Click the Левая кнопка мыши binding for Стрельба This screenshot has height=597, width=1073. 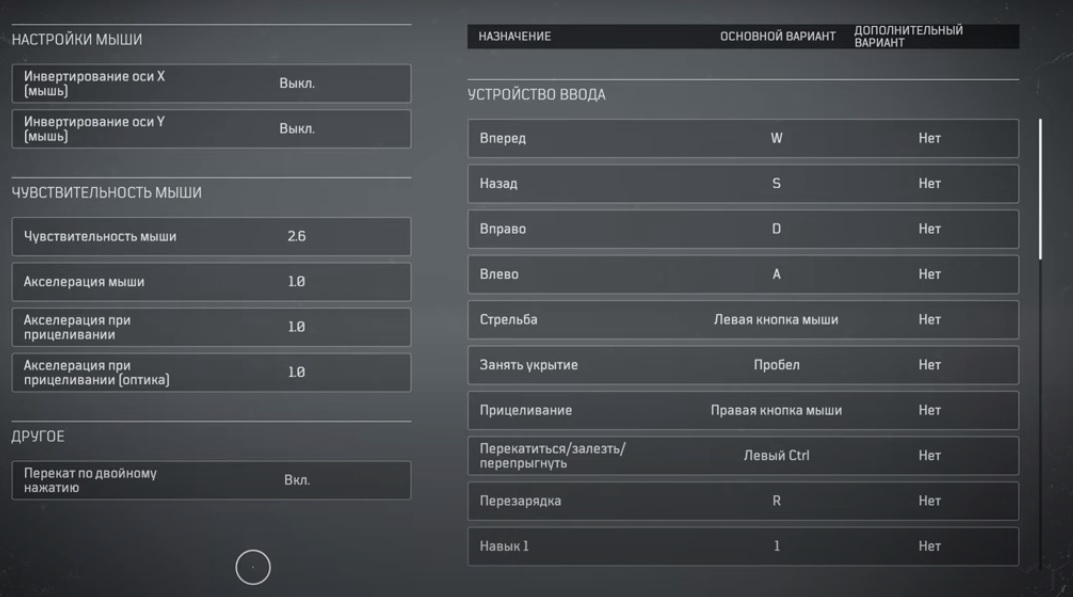coord(776,320)
